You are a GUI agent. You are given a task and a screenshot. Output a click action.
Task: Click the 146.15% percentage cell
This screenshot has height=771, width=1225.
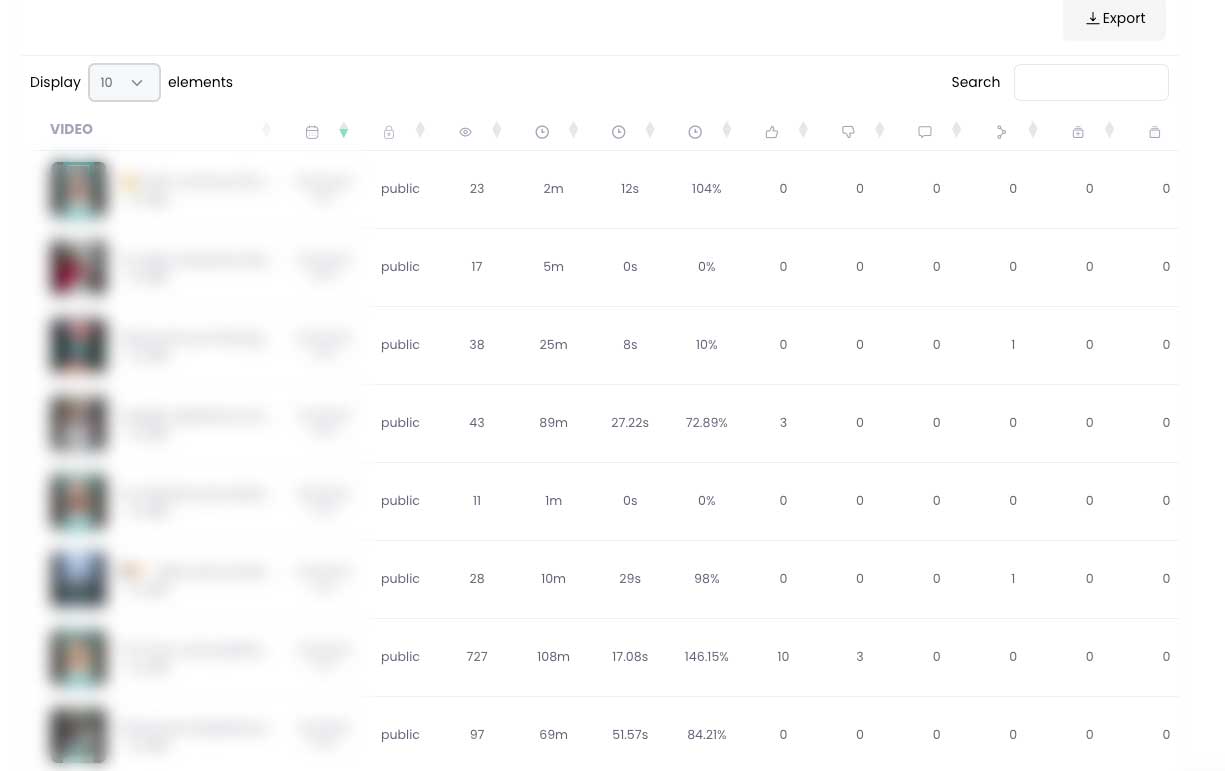(x=706, y=657)
